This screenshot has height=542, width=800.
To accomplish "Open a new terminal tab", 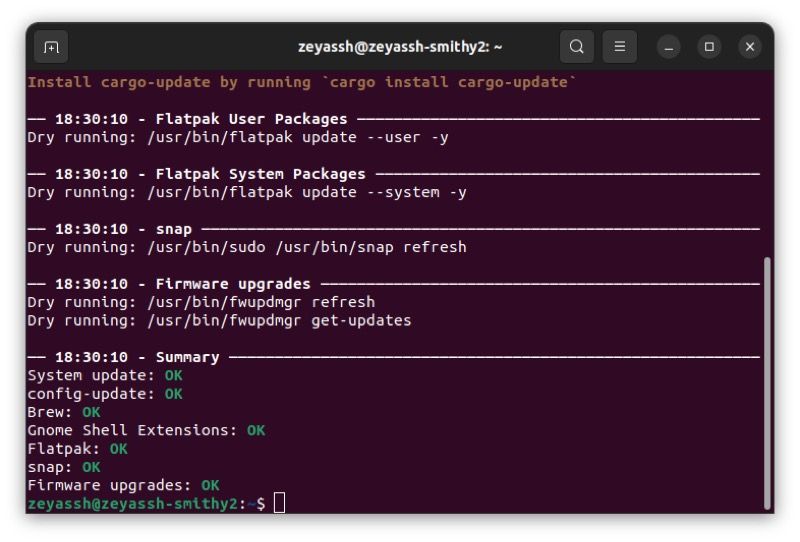I will click(51, 47).
